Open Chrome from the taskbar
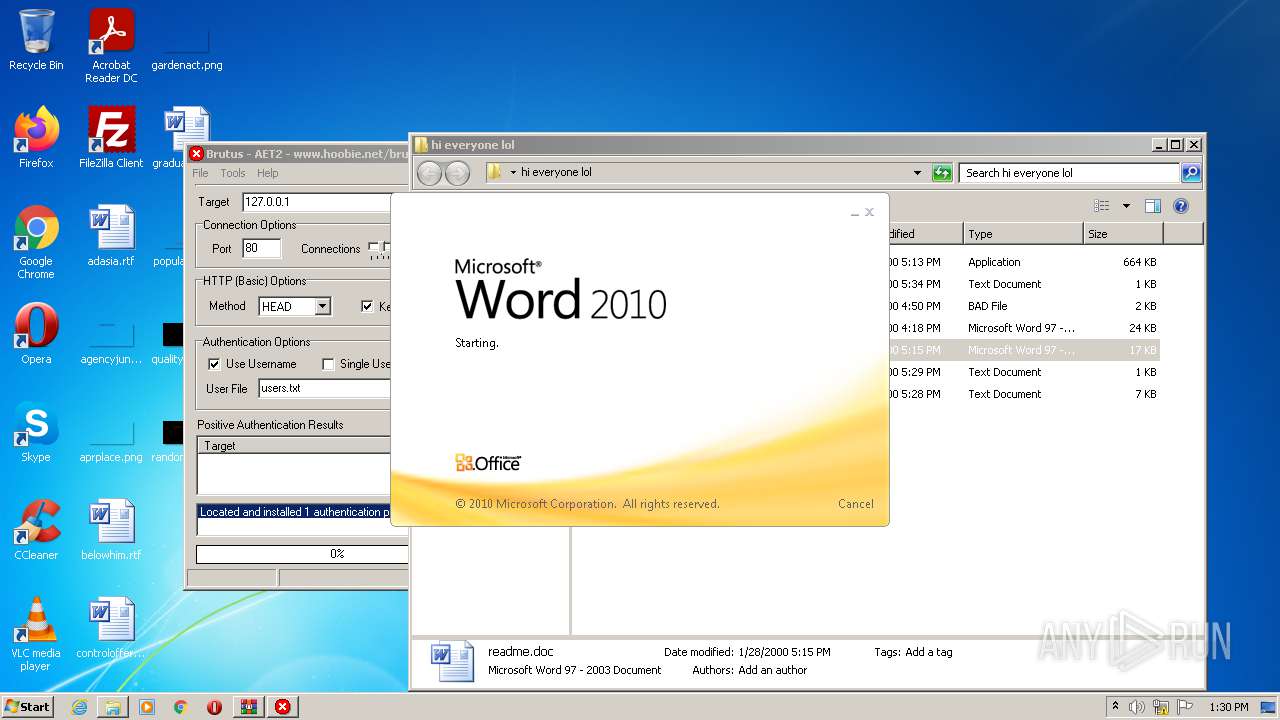Viewport: 1280px width, 720px height. point(181,707)
